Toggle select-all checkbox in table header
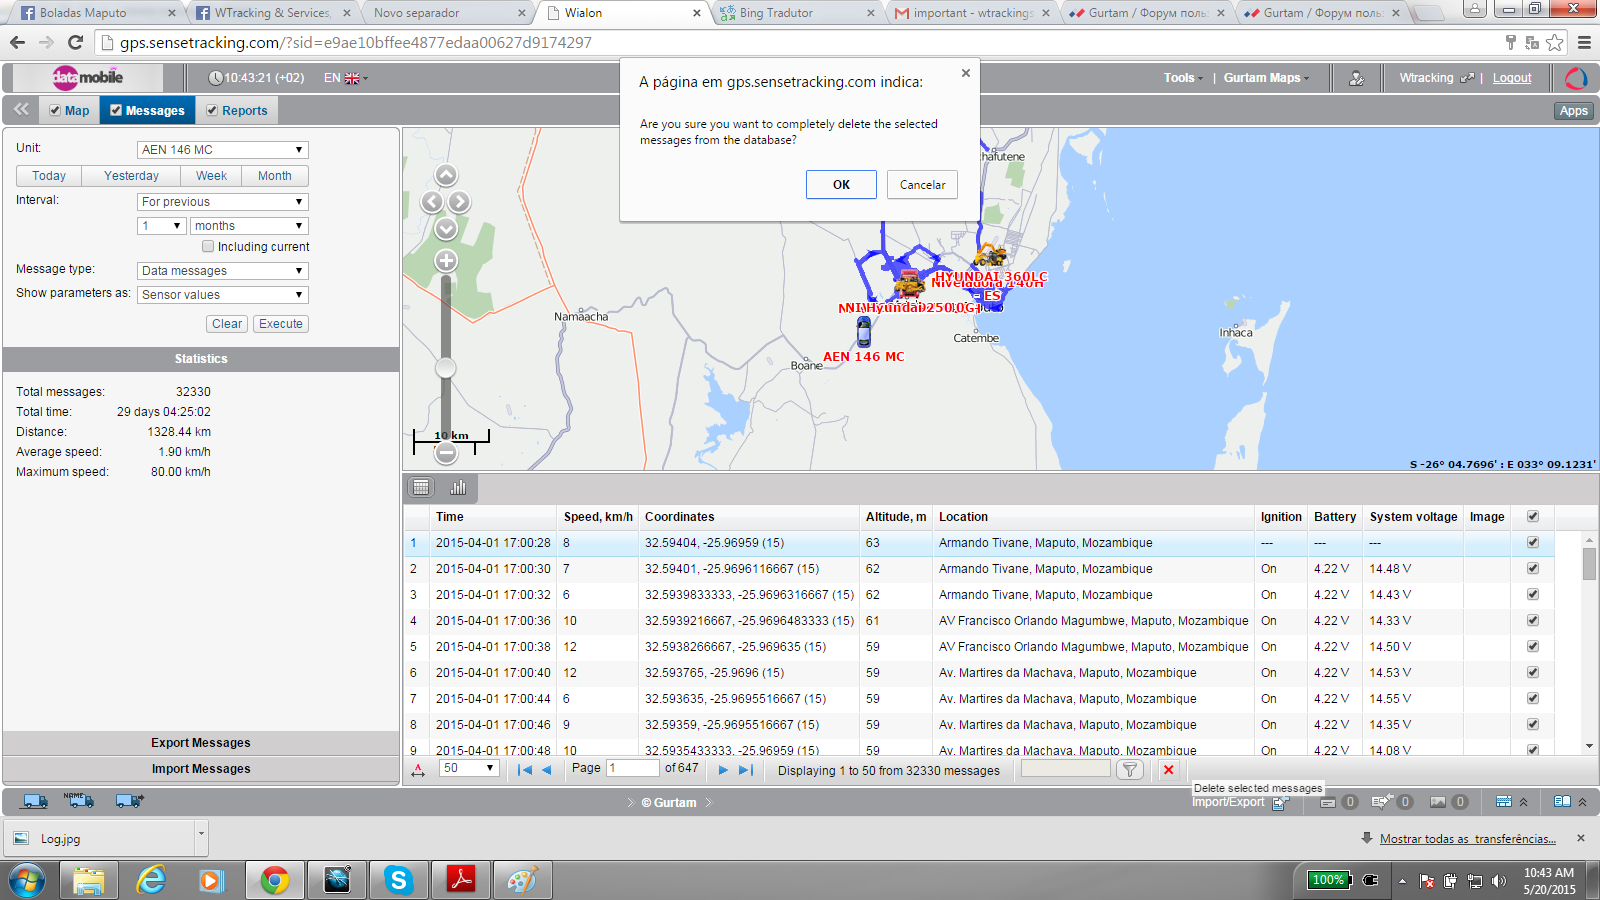 tap(1532, 517)
